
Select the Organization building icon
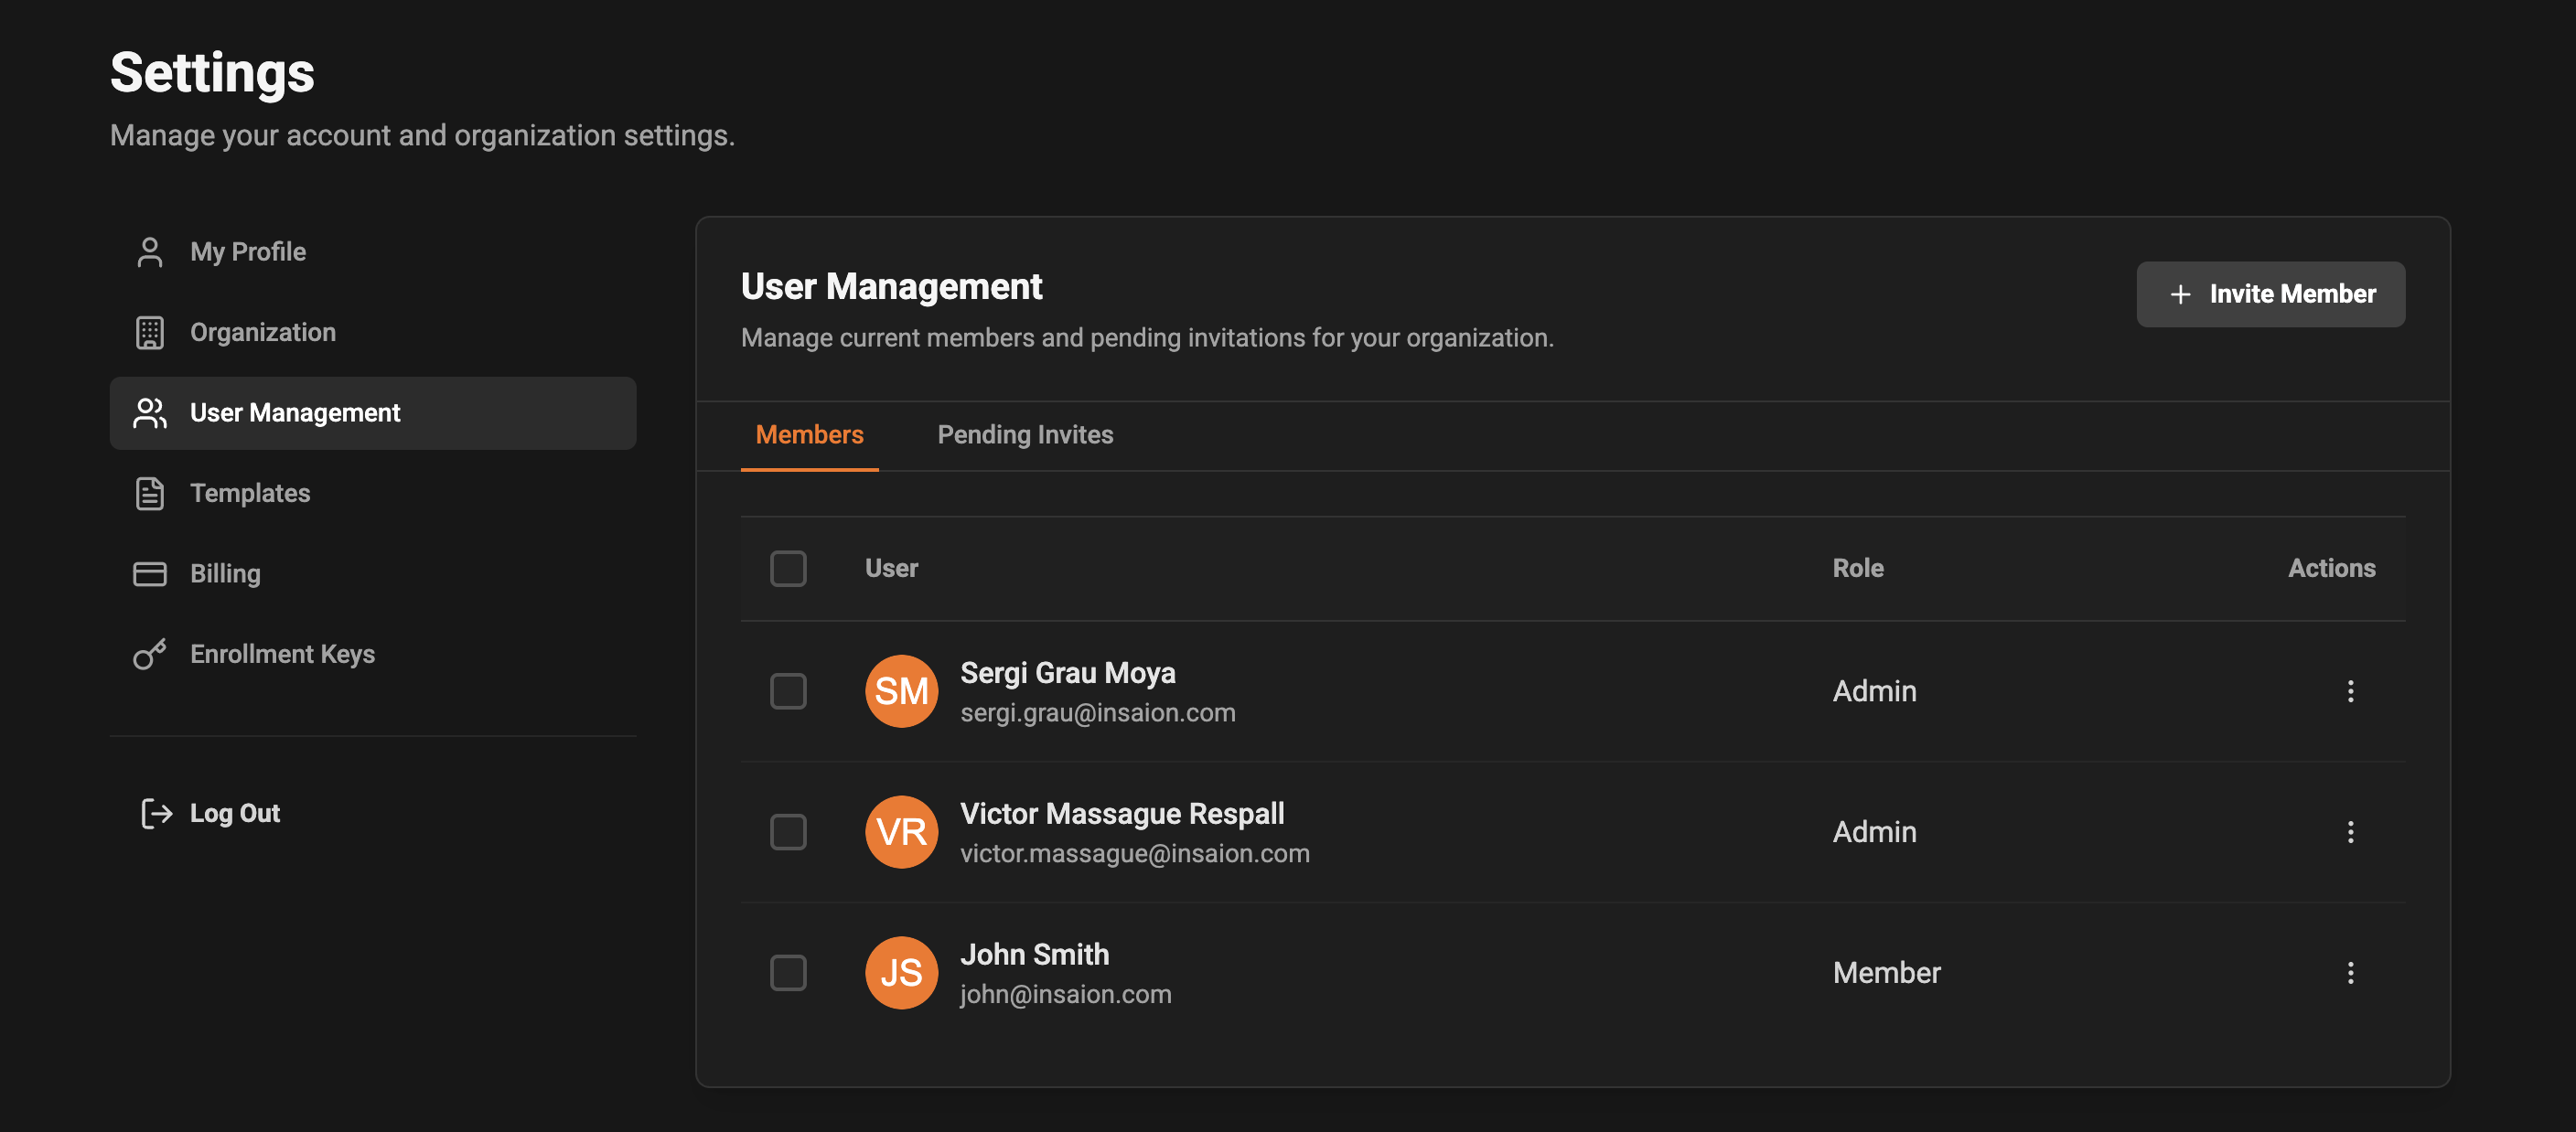(150, 332)
